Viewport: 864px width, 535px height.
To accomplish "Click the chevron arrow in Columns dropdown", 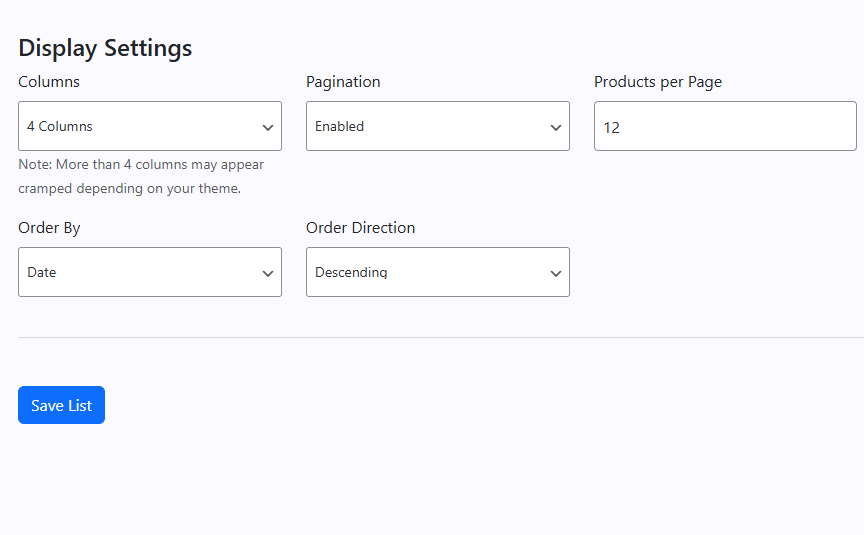I will point(268,128).
